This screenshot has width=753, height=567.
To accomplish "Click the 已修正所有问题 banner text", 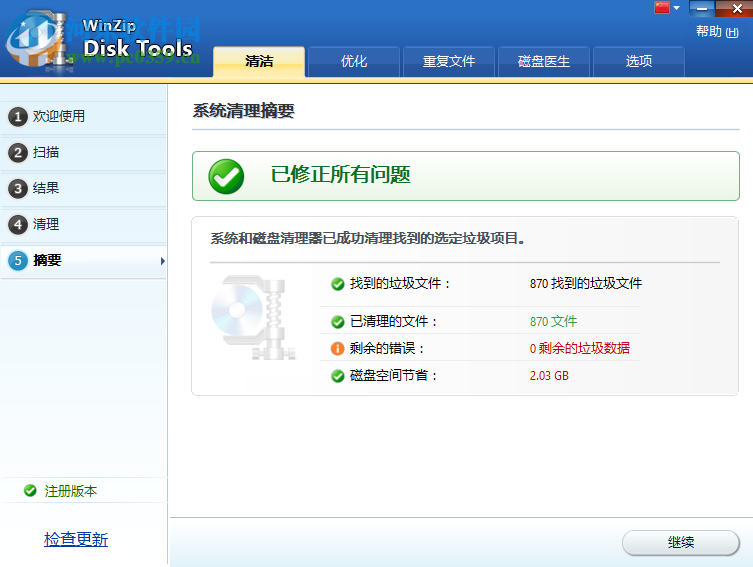I will [x=340, y=174].
